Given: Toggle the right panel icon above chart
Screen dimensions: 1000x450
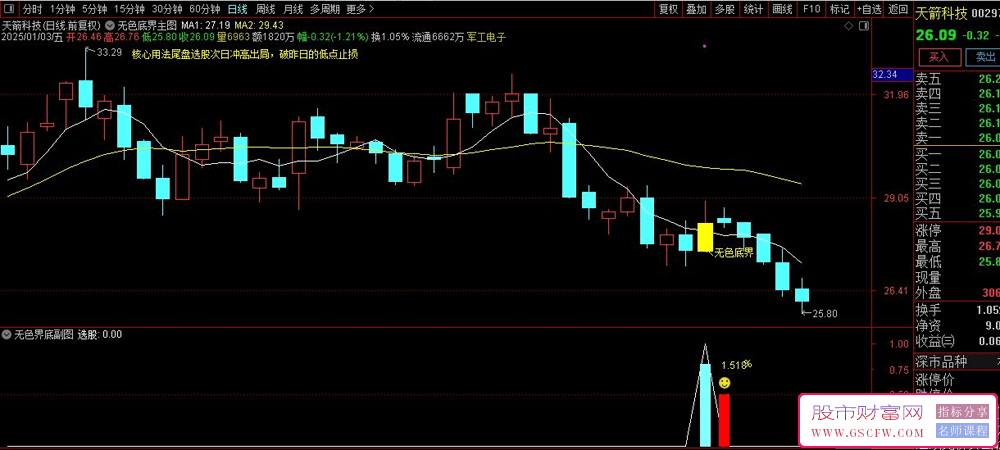Looking at the screenshot, I should tap(864, 26).
